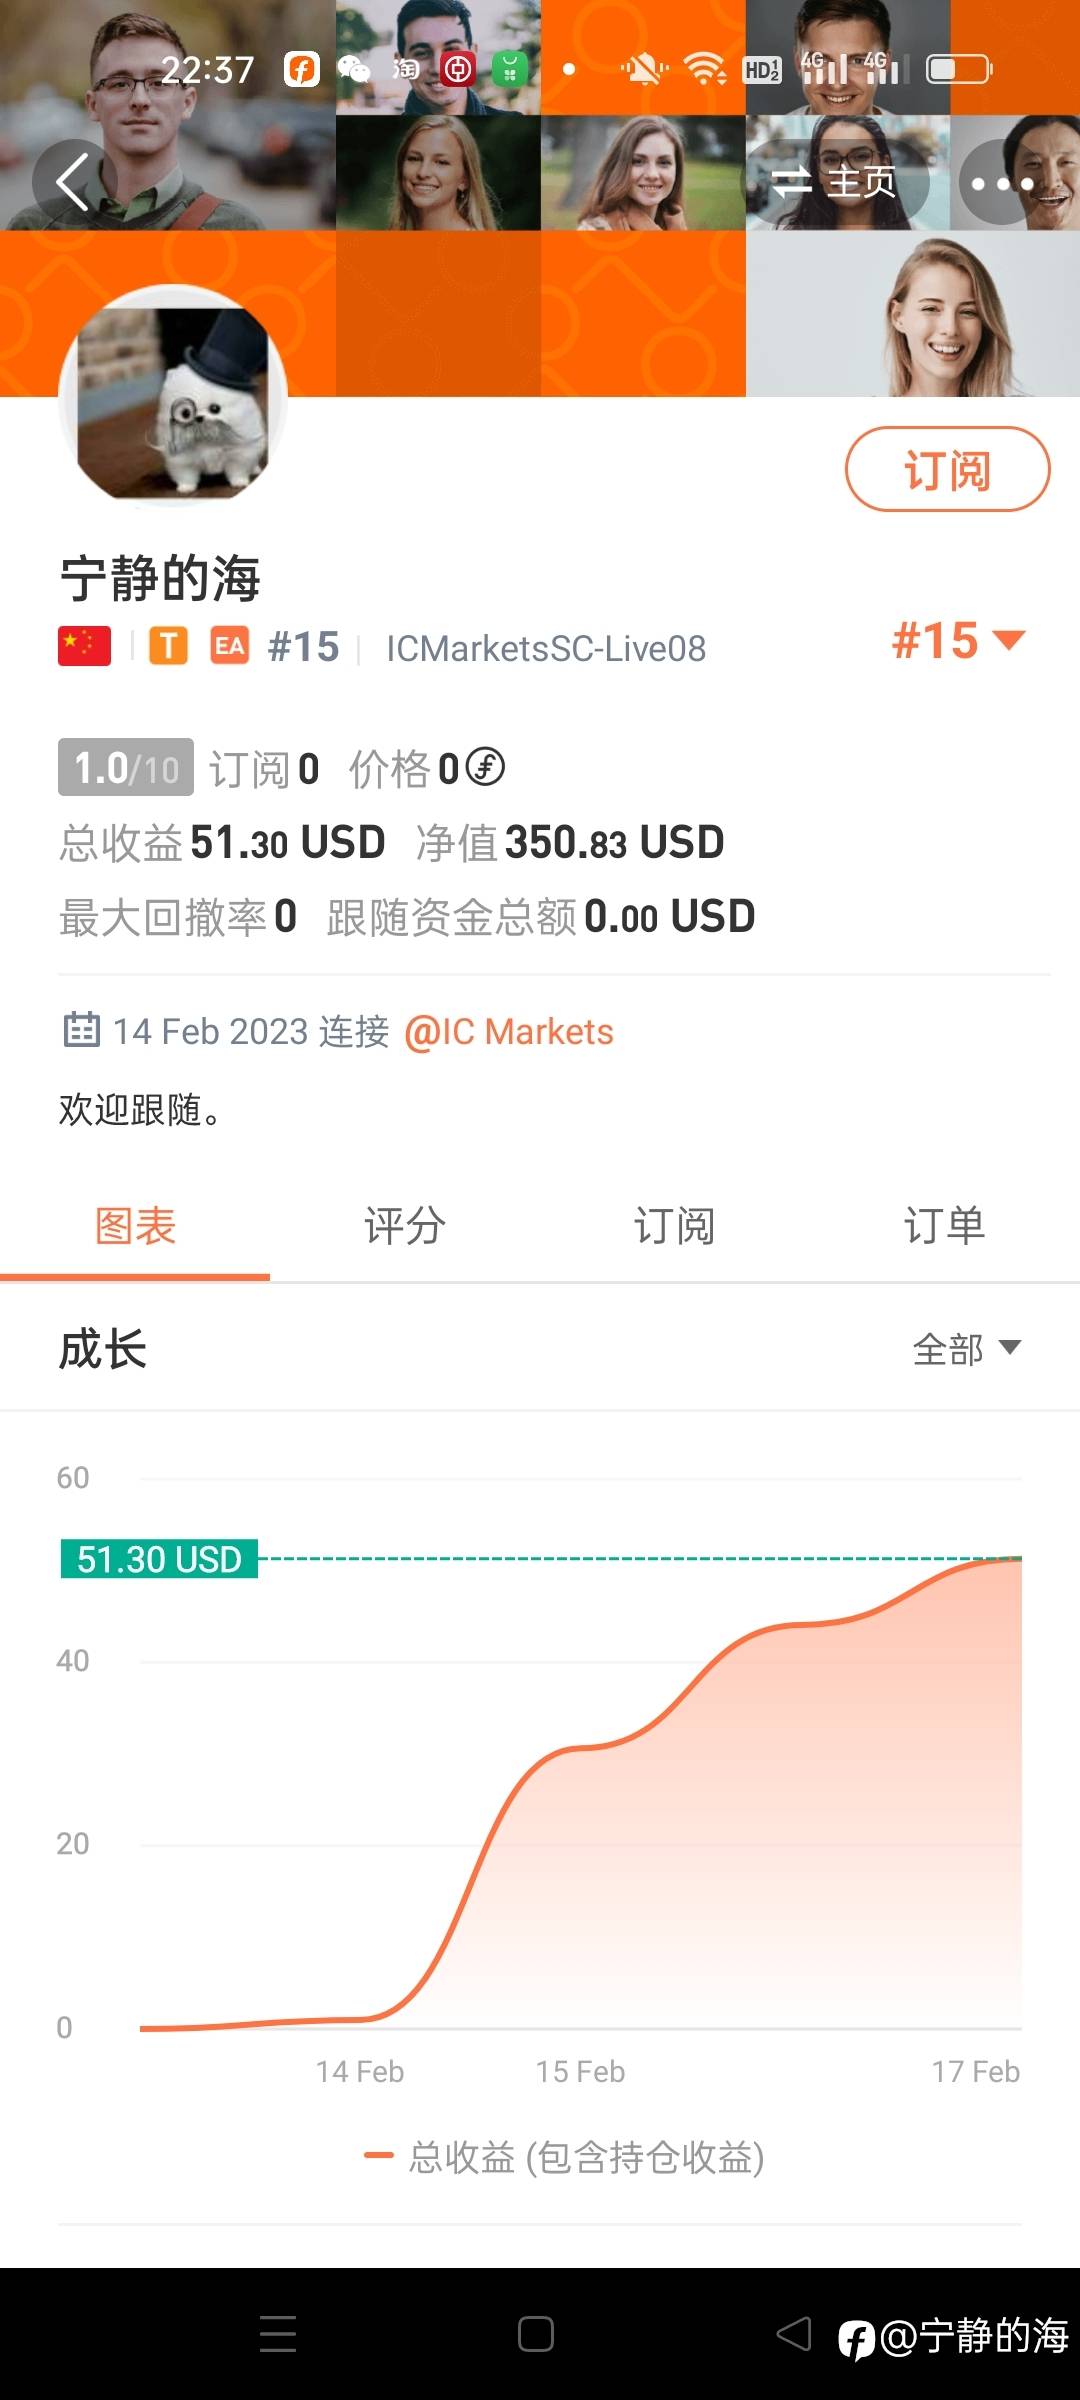1080x2400 pixels.
Task: Tap the 主页 switch button
Action: click(x=836, y=182)
